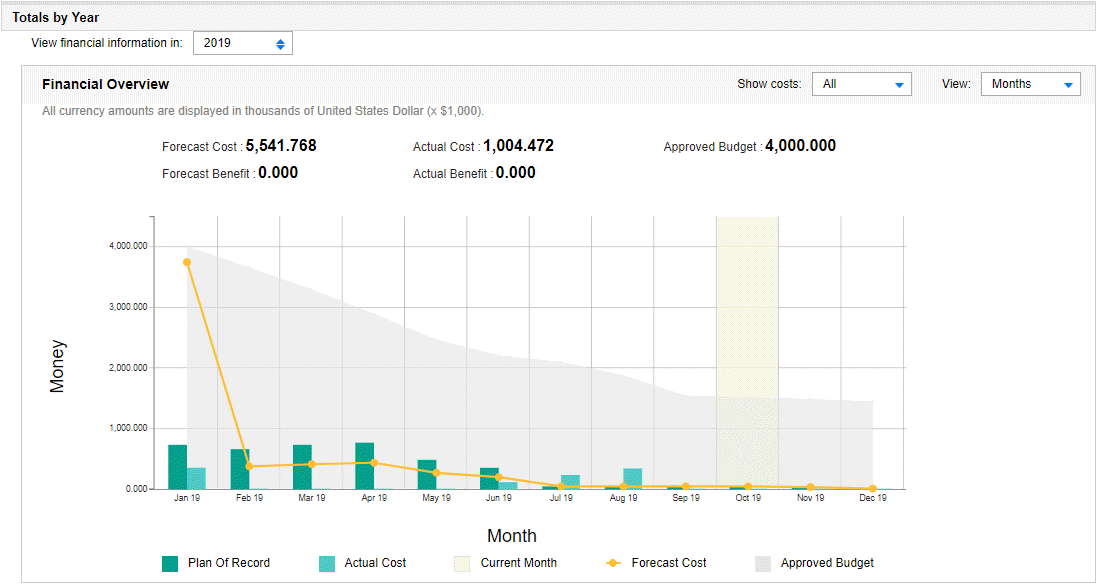Click the Forecast Cost legend marker
Viewport: 1098px width, 585px height.
(x=613, y=564)
